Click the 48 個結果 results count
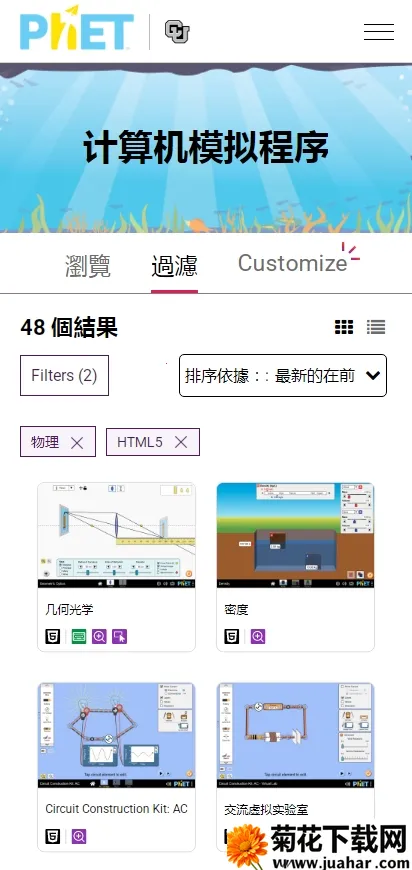This screenshot has height=870, width=412. 69,327
